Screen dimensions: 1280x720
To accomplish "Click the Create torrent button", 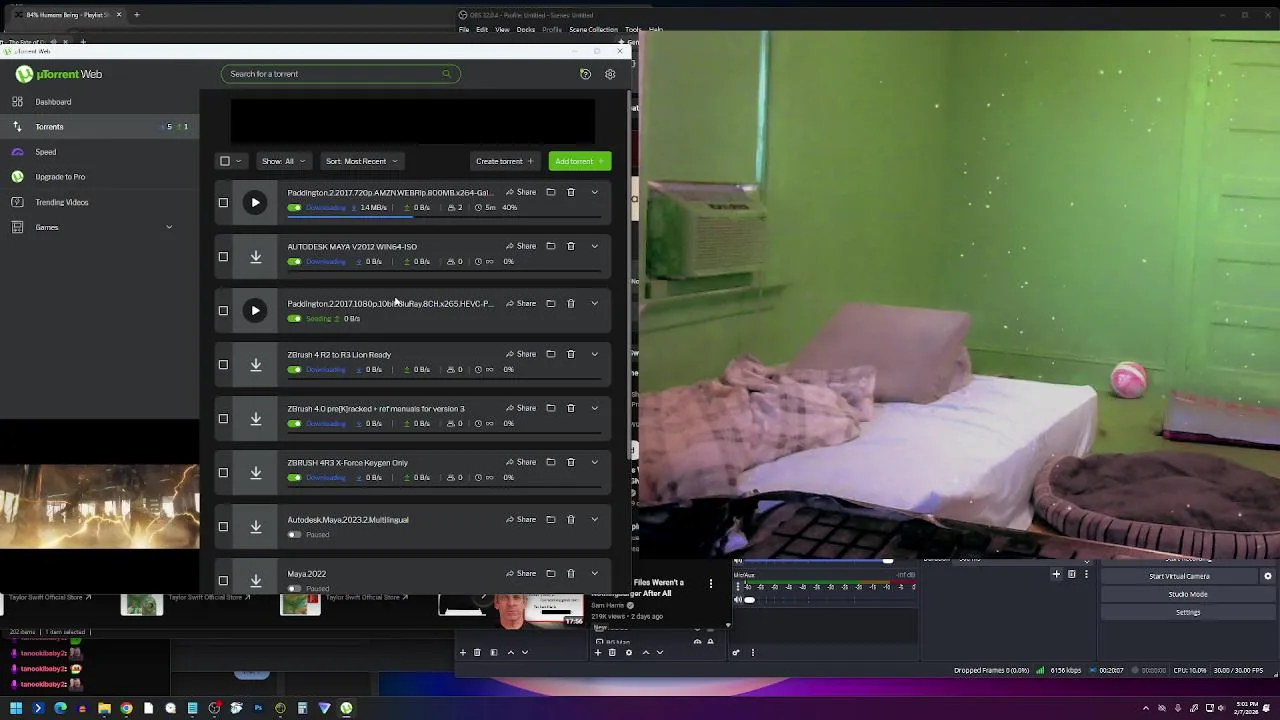I will (505, 161).
